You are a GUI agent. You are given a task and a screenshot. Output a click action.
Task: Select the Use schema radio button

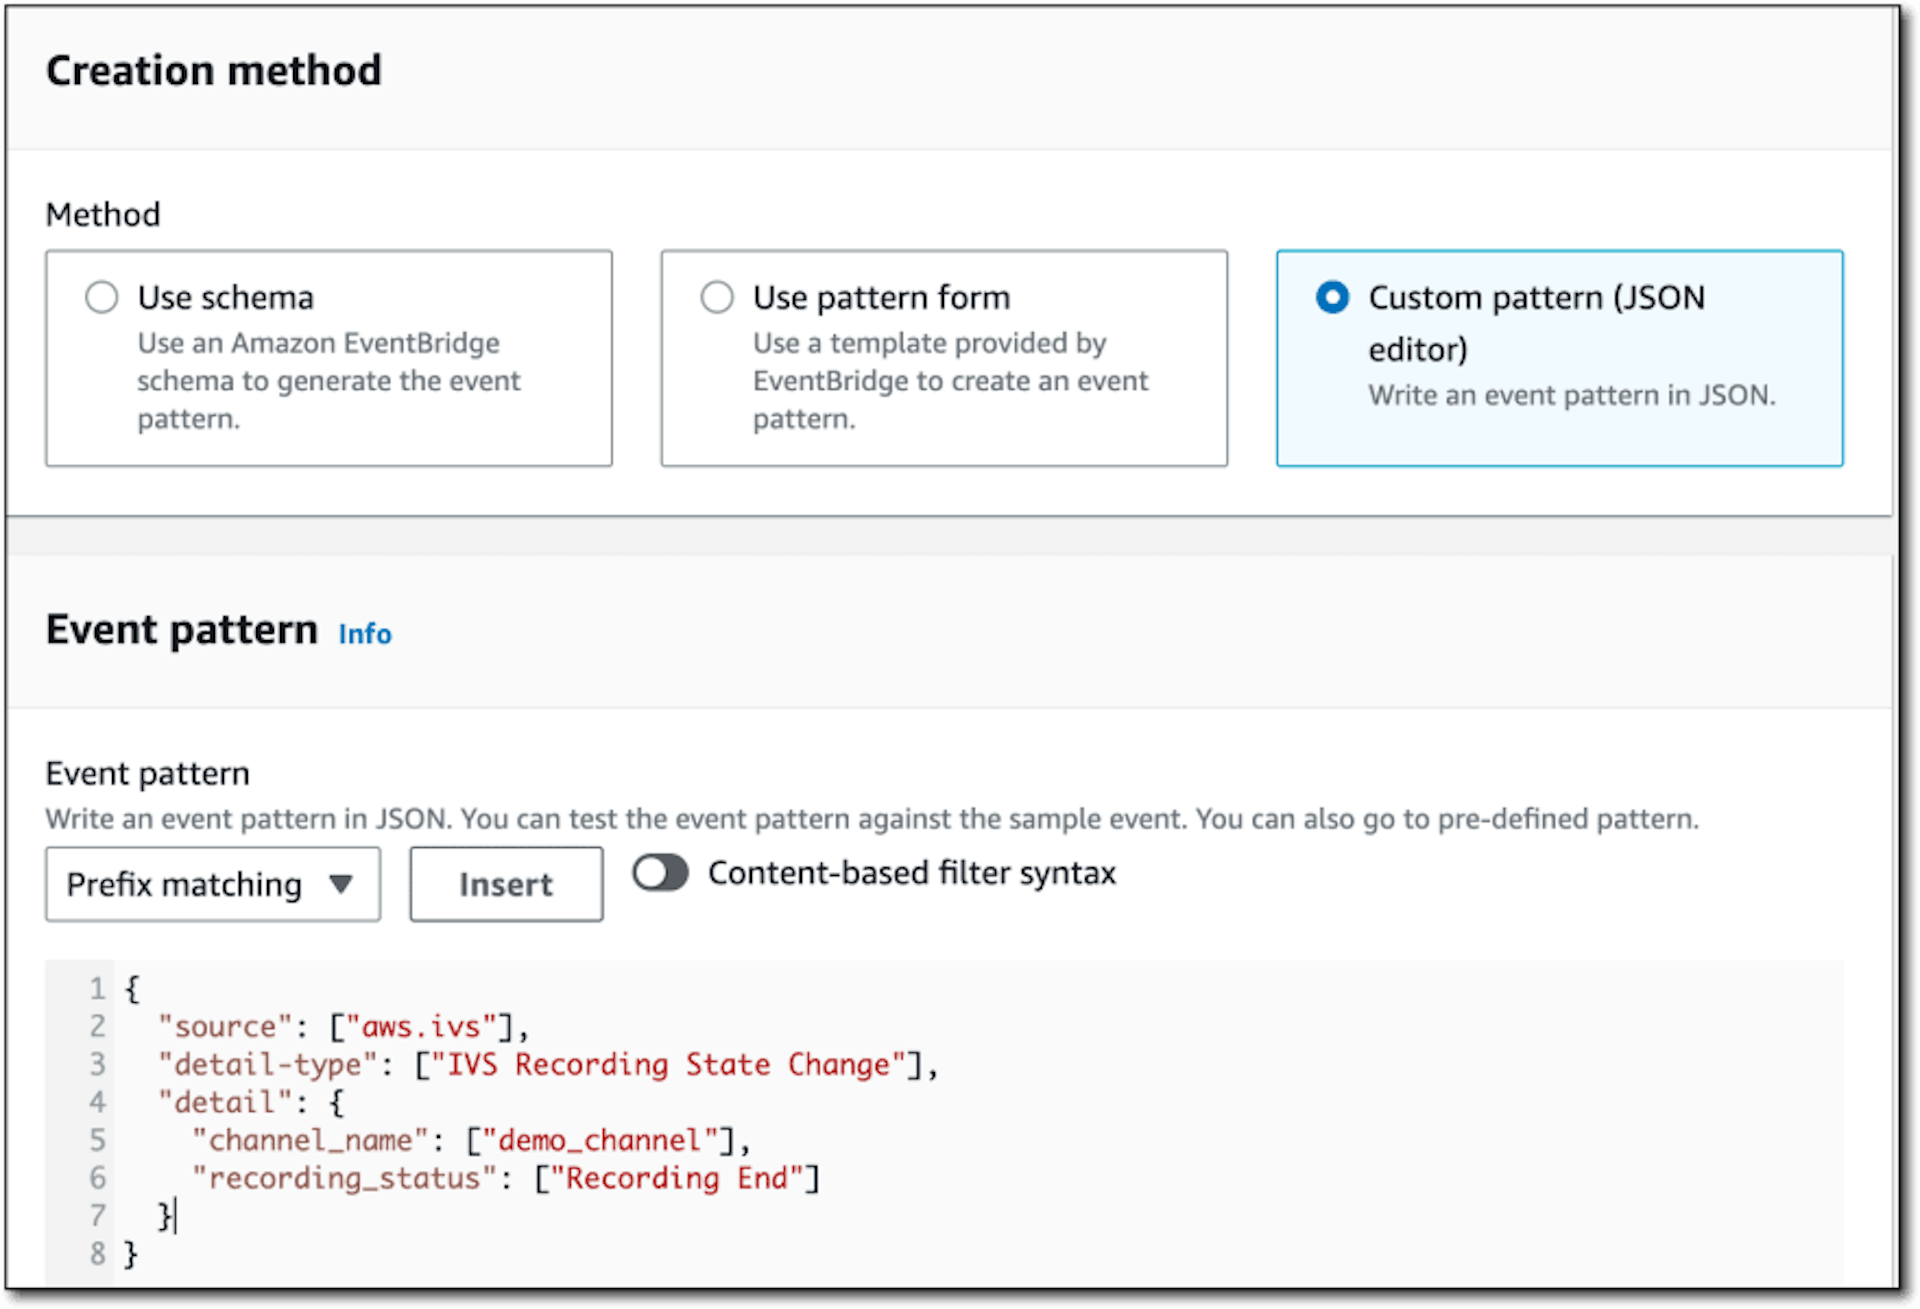pos(101,297)
